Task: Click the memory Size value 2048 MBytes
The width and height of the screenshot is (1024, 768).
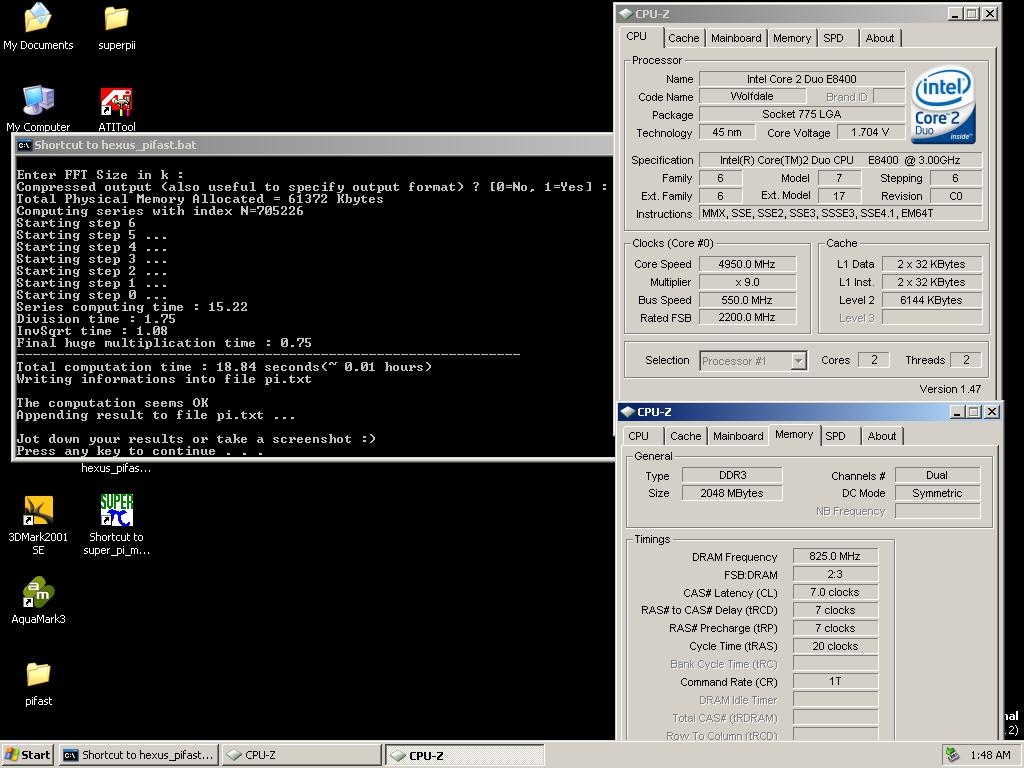Action: tap(732, 493)
